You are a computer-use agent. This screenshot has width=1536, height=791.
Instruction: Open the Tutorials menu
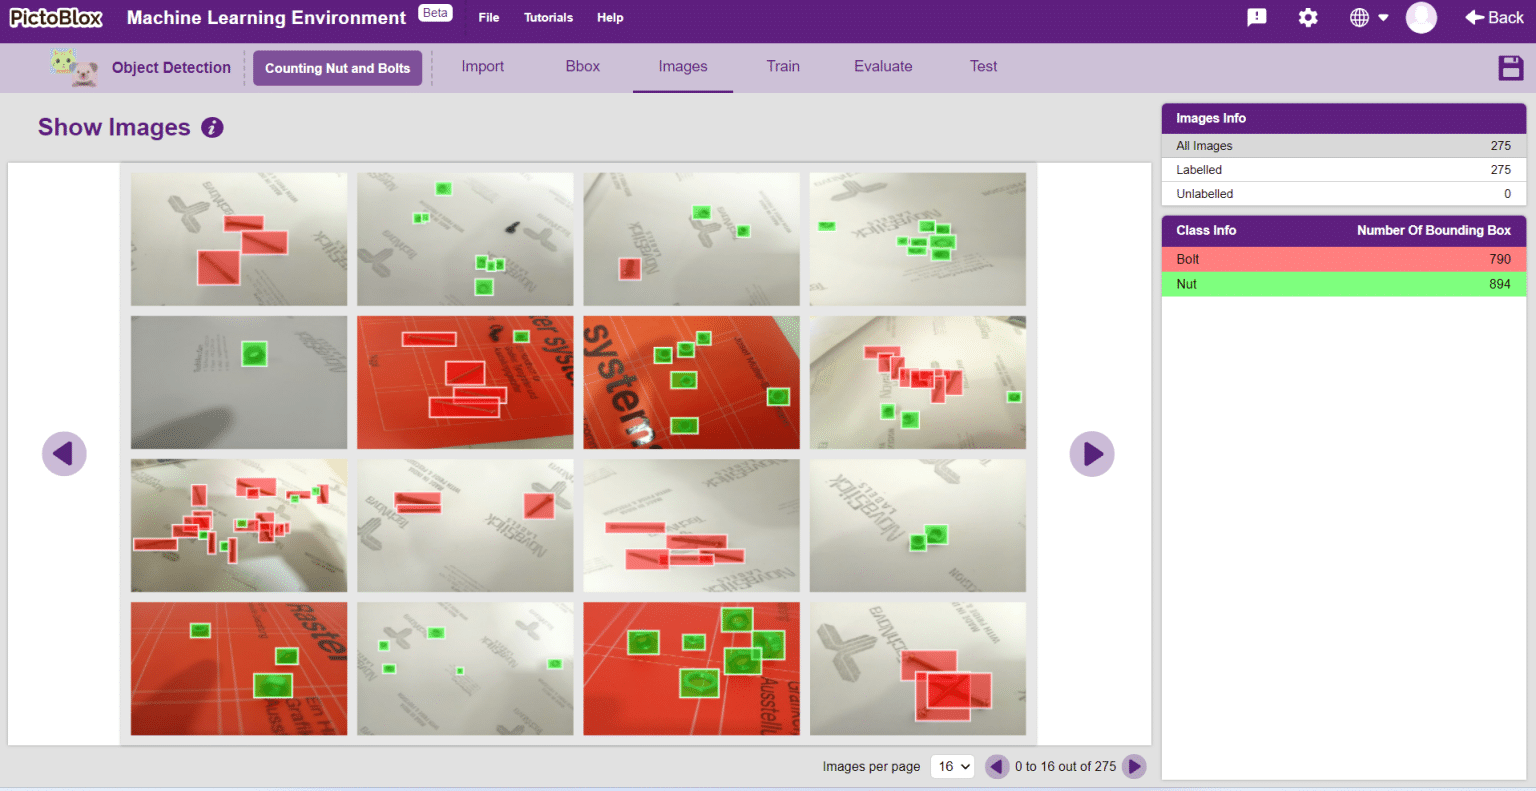pyautogui.click(x=548, y=17)
